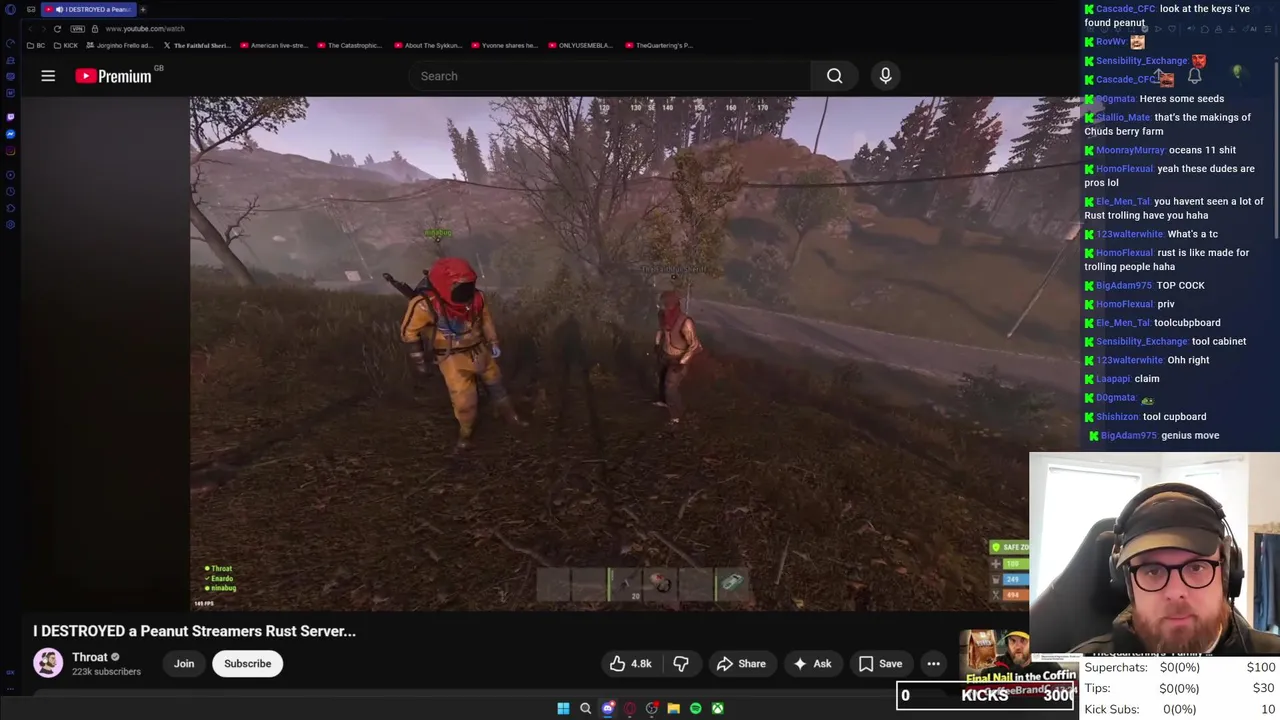
Task: Open Spotify from the taskbar
Action: [695, 708]
